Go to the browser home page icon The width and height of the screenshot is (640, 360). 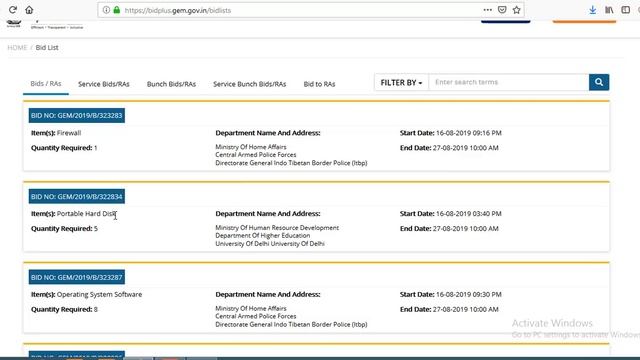29,10
